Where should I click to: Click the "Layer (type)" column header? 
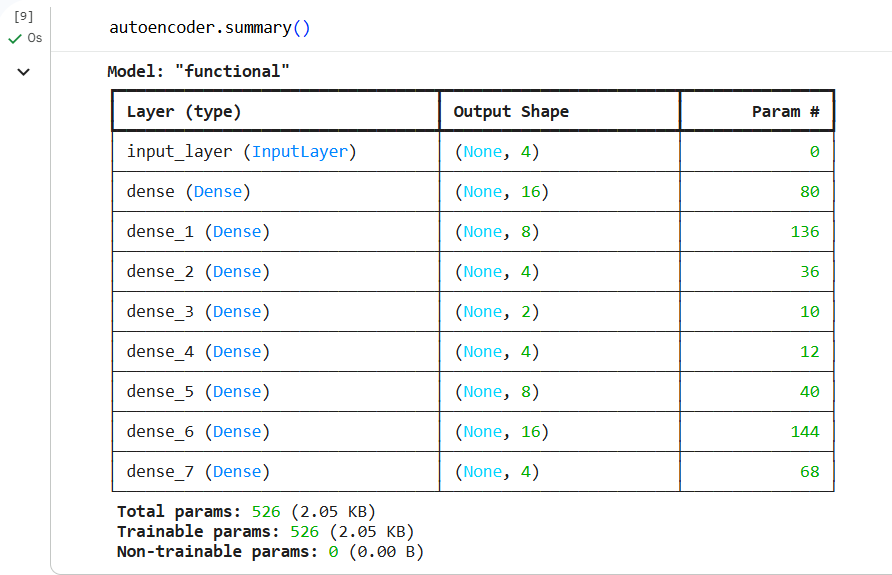(x=184, y=111)
